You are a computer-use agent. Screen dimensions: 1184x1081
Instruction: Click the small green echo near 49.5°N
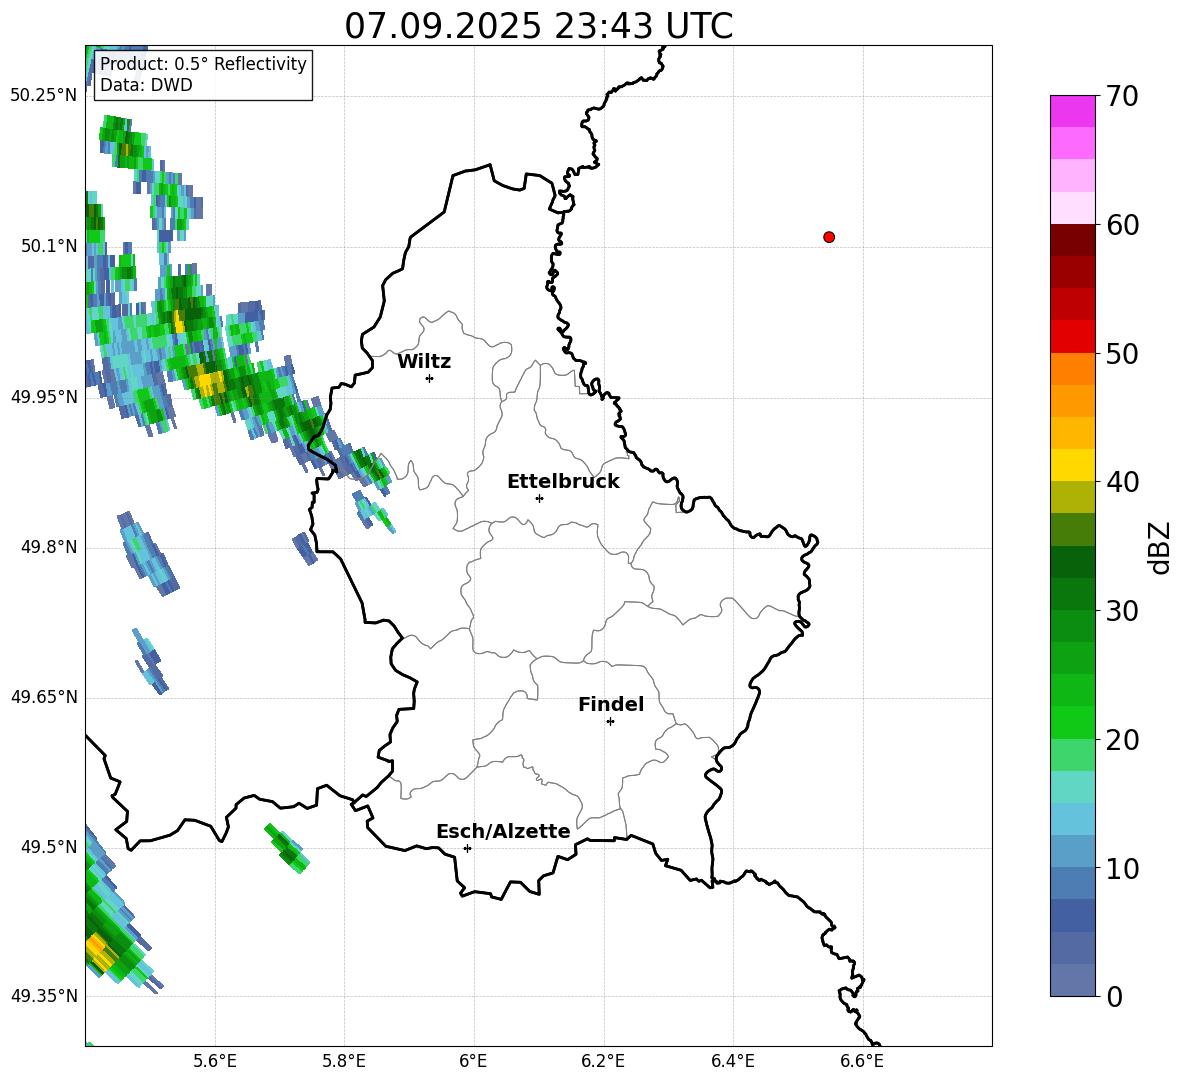(x=287, y=848)
